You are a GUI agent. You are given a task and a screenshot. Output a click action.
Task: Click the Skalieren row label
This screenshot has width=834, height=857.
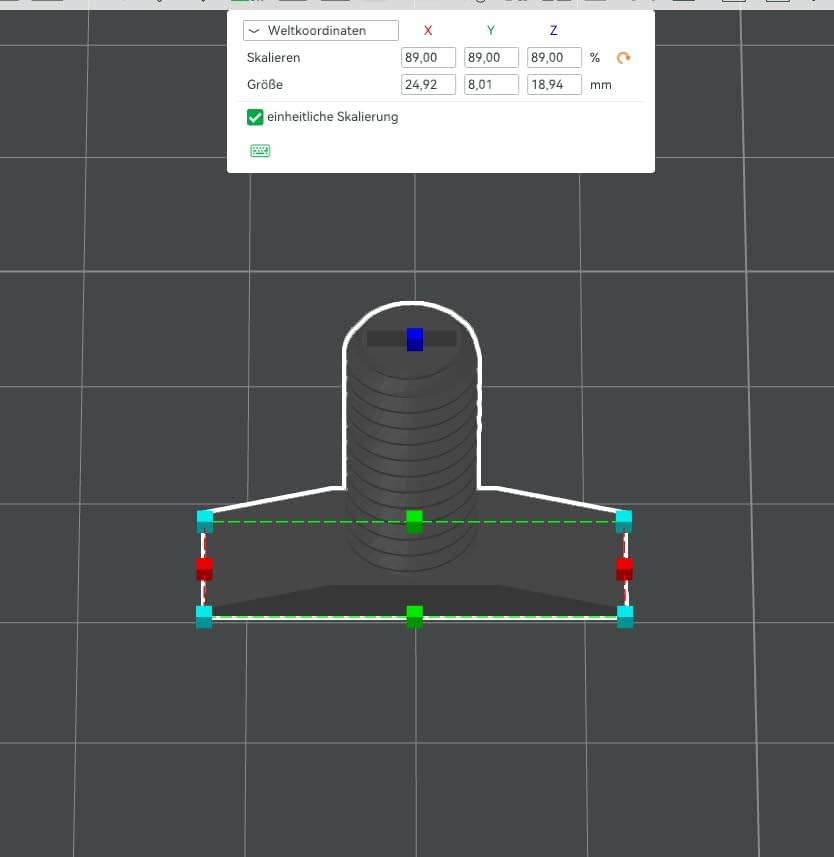click(273, 58)
